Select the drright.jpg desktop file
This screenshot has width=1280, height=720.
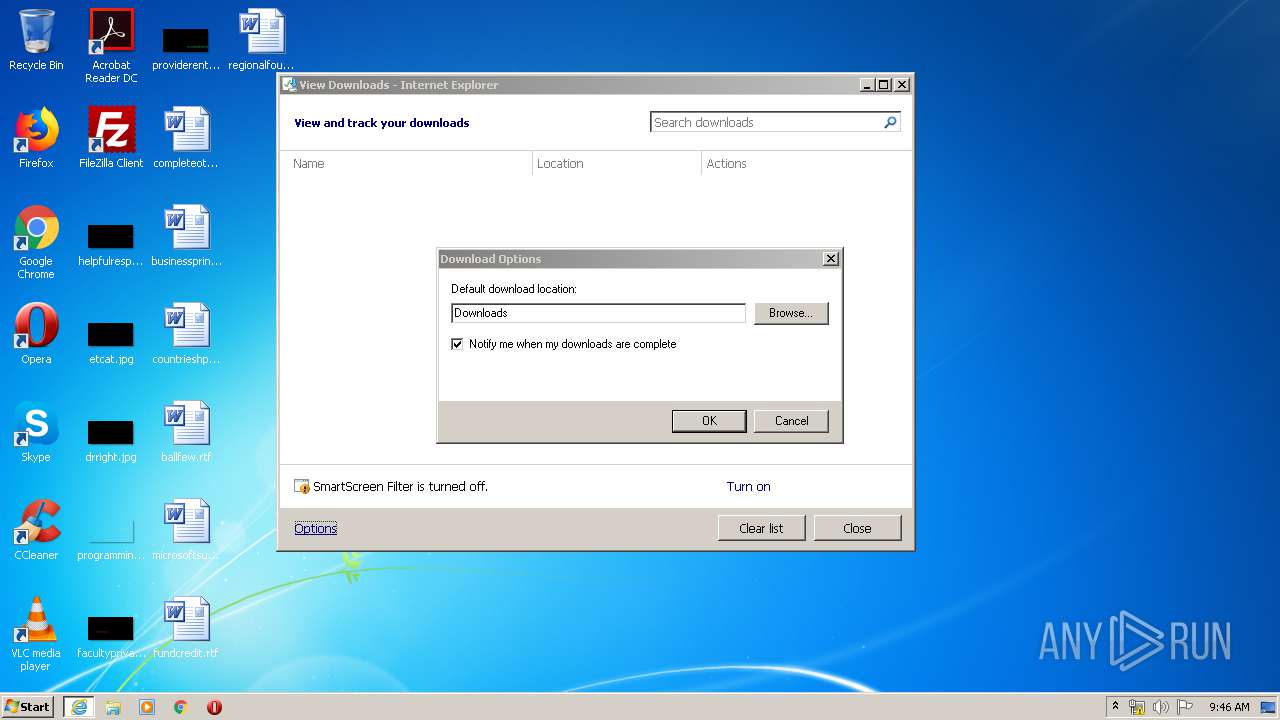point(111,441)
